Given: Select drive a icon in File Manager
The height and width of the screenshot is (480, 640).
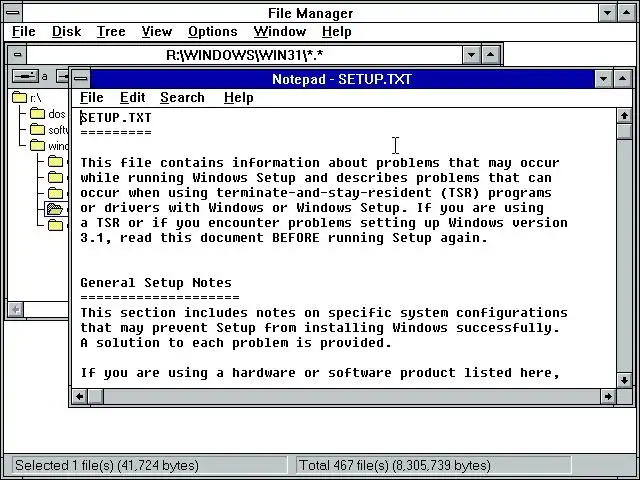Looking at the screenshot, I should point(25,76).
